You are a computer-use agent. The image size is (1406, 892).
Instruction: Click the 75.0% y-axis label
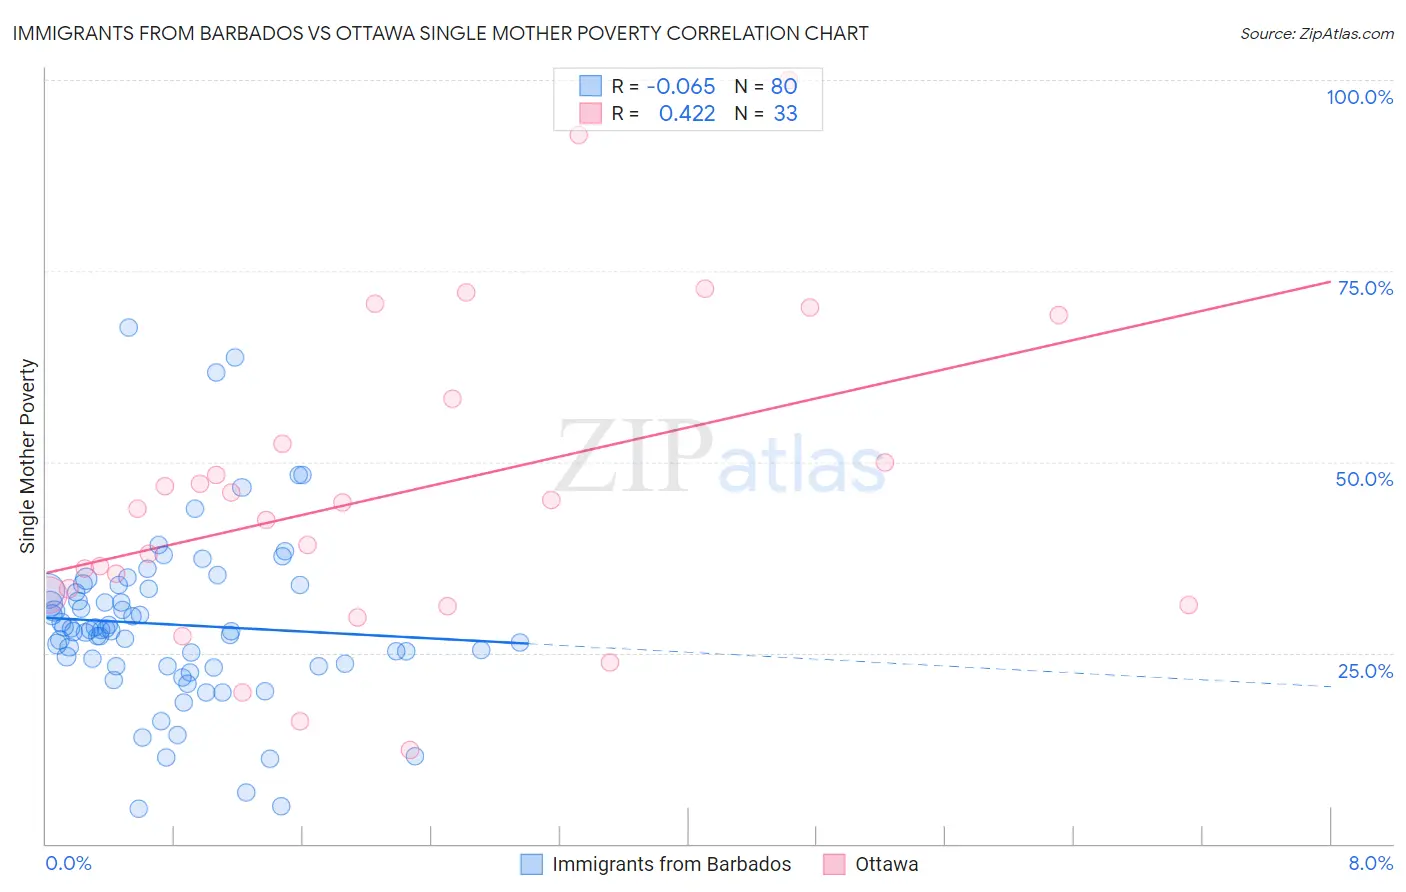coord(1365,288)
